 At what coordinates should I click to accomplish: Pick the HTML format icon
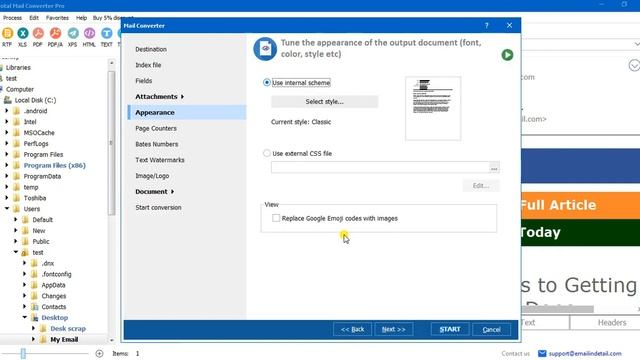[89, 33]
